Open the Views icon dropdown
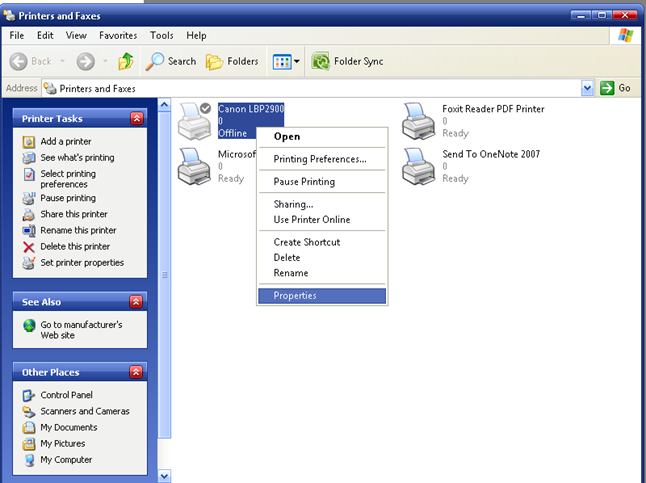The width and height of the screenshot is (646, 483). click(x=286, y=62)
